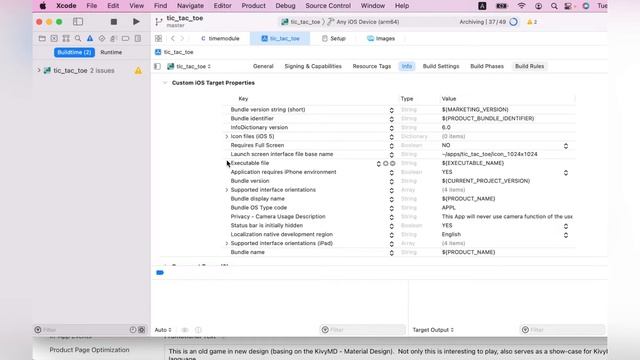Viewport: 640px width, 360px height.
Task: Toggle the variables view pane button
Action: (184, 330)
